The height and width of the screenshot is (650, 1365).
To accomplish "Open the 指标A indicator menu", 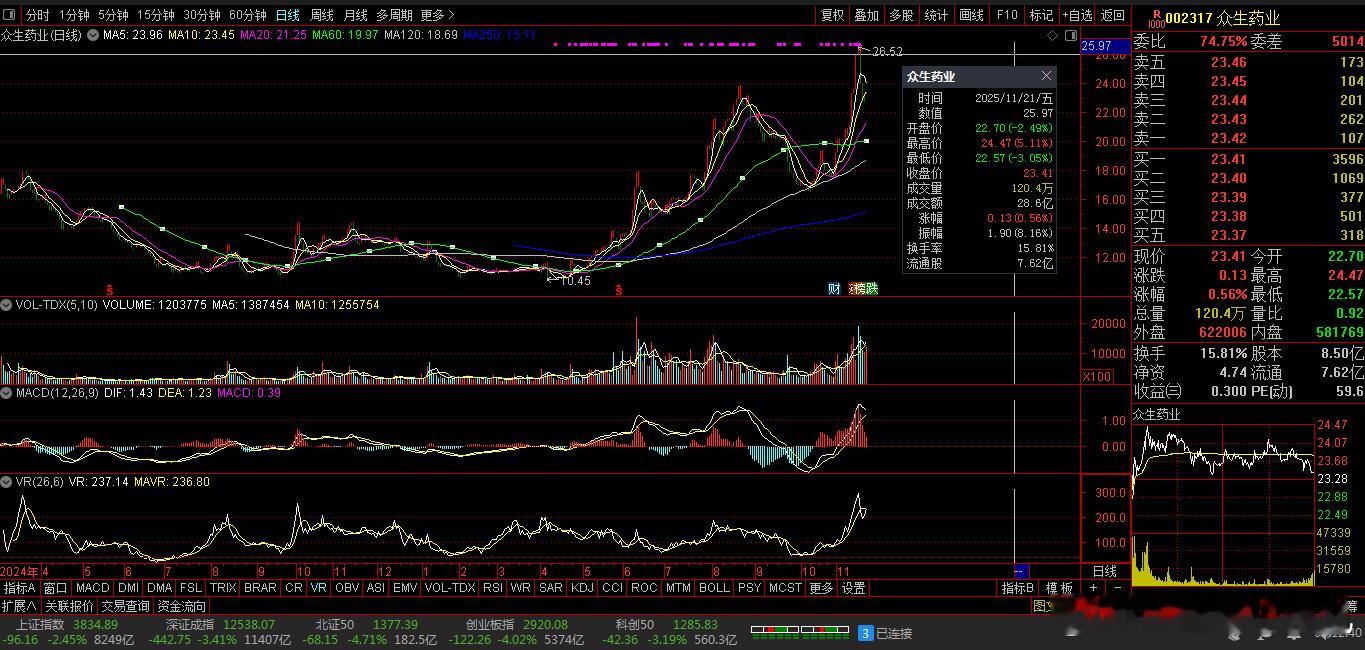I will pyautogui.click(x=19, y=588).
